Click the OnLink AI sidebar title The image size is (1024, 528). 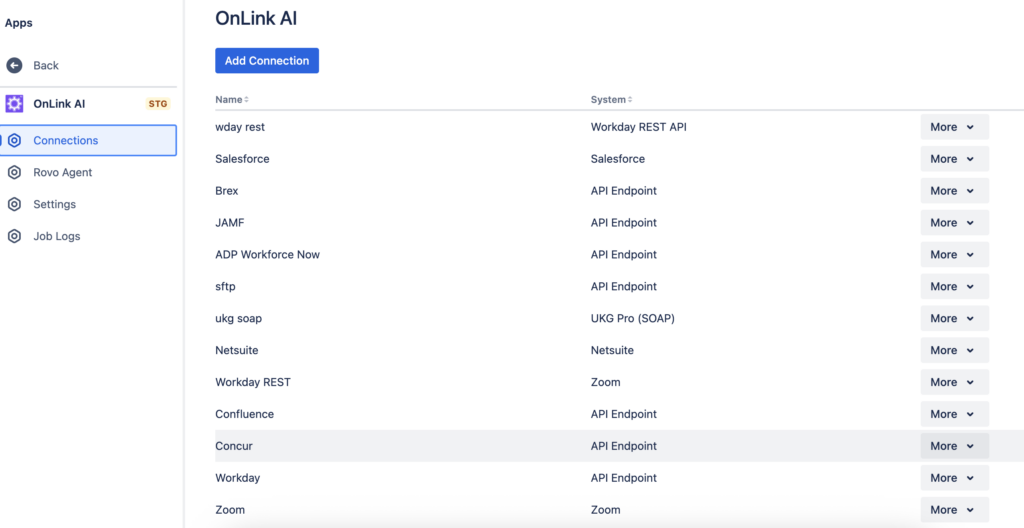tap(59, 104)
